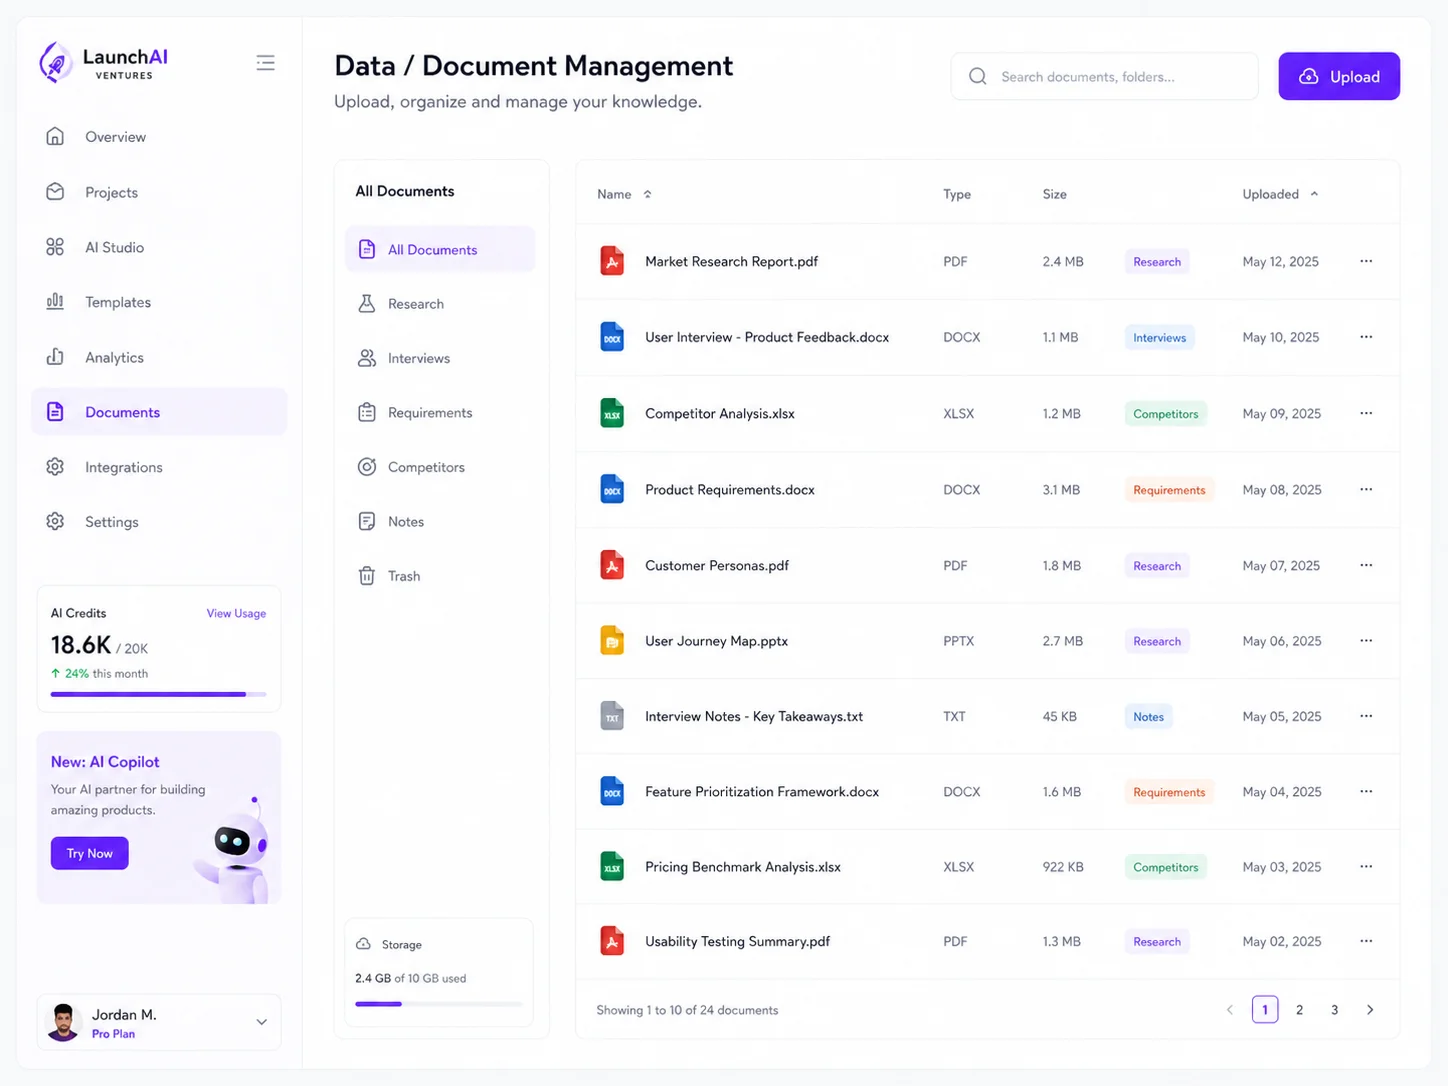The width and height of the screenshot is (1448, 1086).
Task: Open User Interview - Product Feedback.docx file name
Action: point(767,337)
